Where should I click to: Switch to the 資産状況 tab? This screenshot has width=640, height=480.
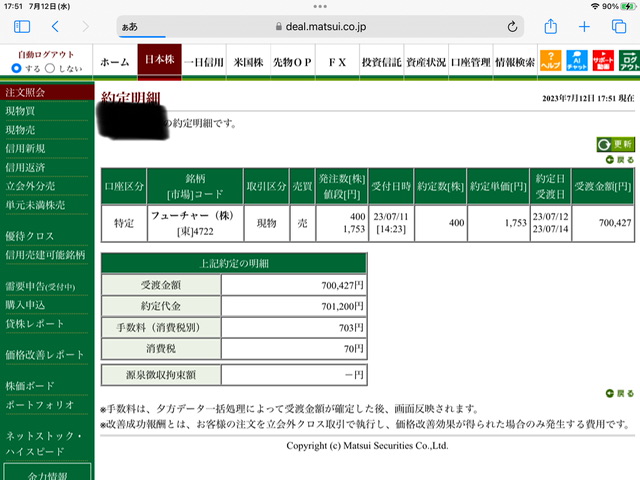point(426,62)
